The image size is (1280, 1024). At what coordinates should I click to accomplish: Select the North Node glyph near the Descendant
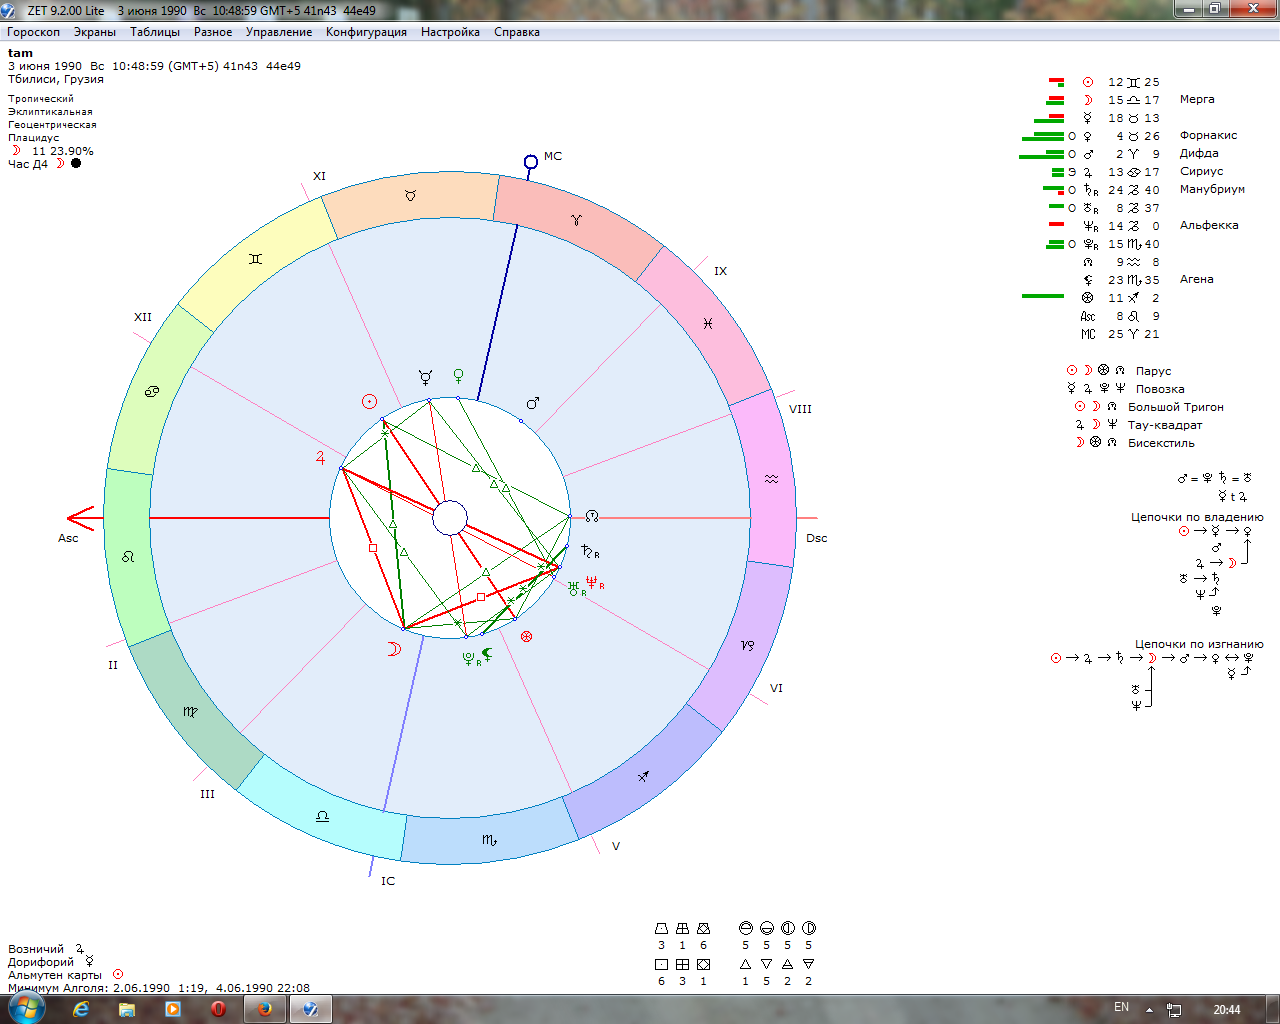(x=592, y=516)
